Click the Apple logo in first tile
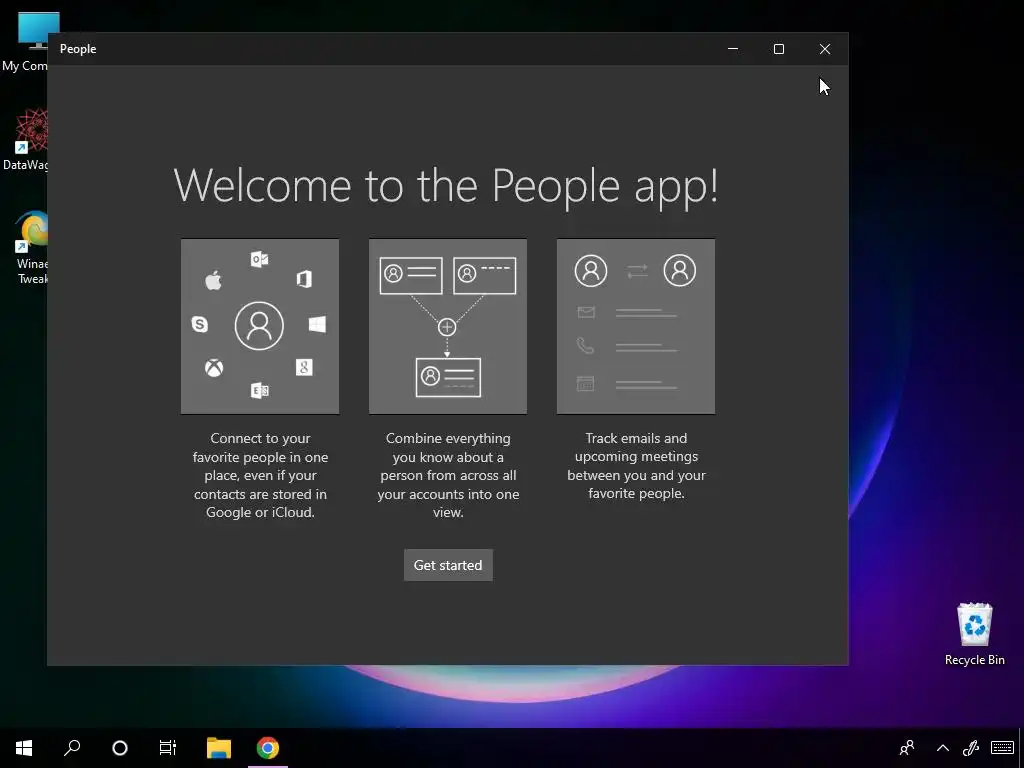 [x=214, y=281]
